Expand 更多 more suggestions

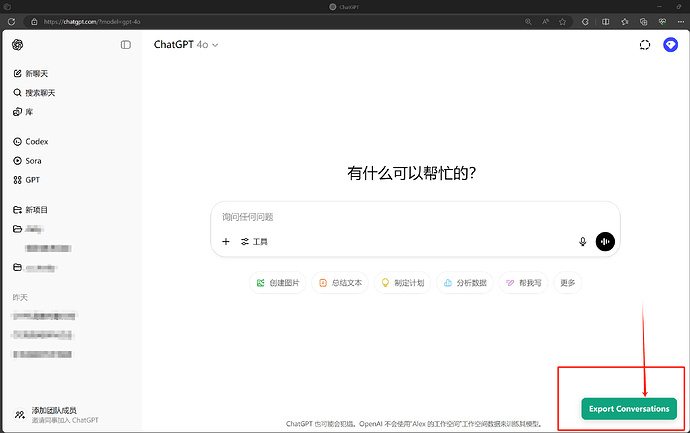coord(568,283)
